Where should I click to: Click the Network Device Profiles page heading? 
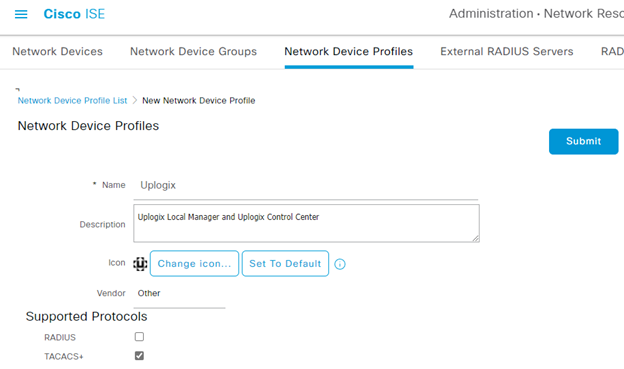tap(88, 126)
